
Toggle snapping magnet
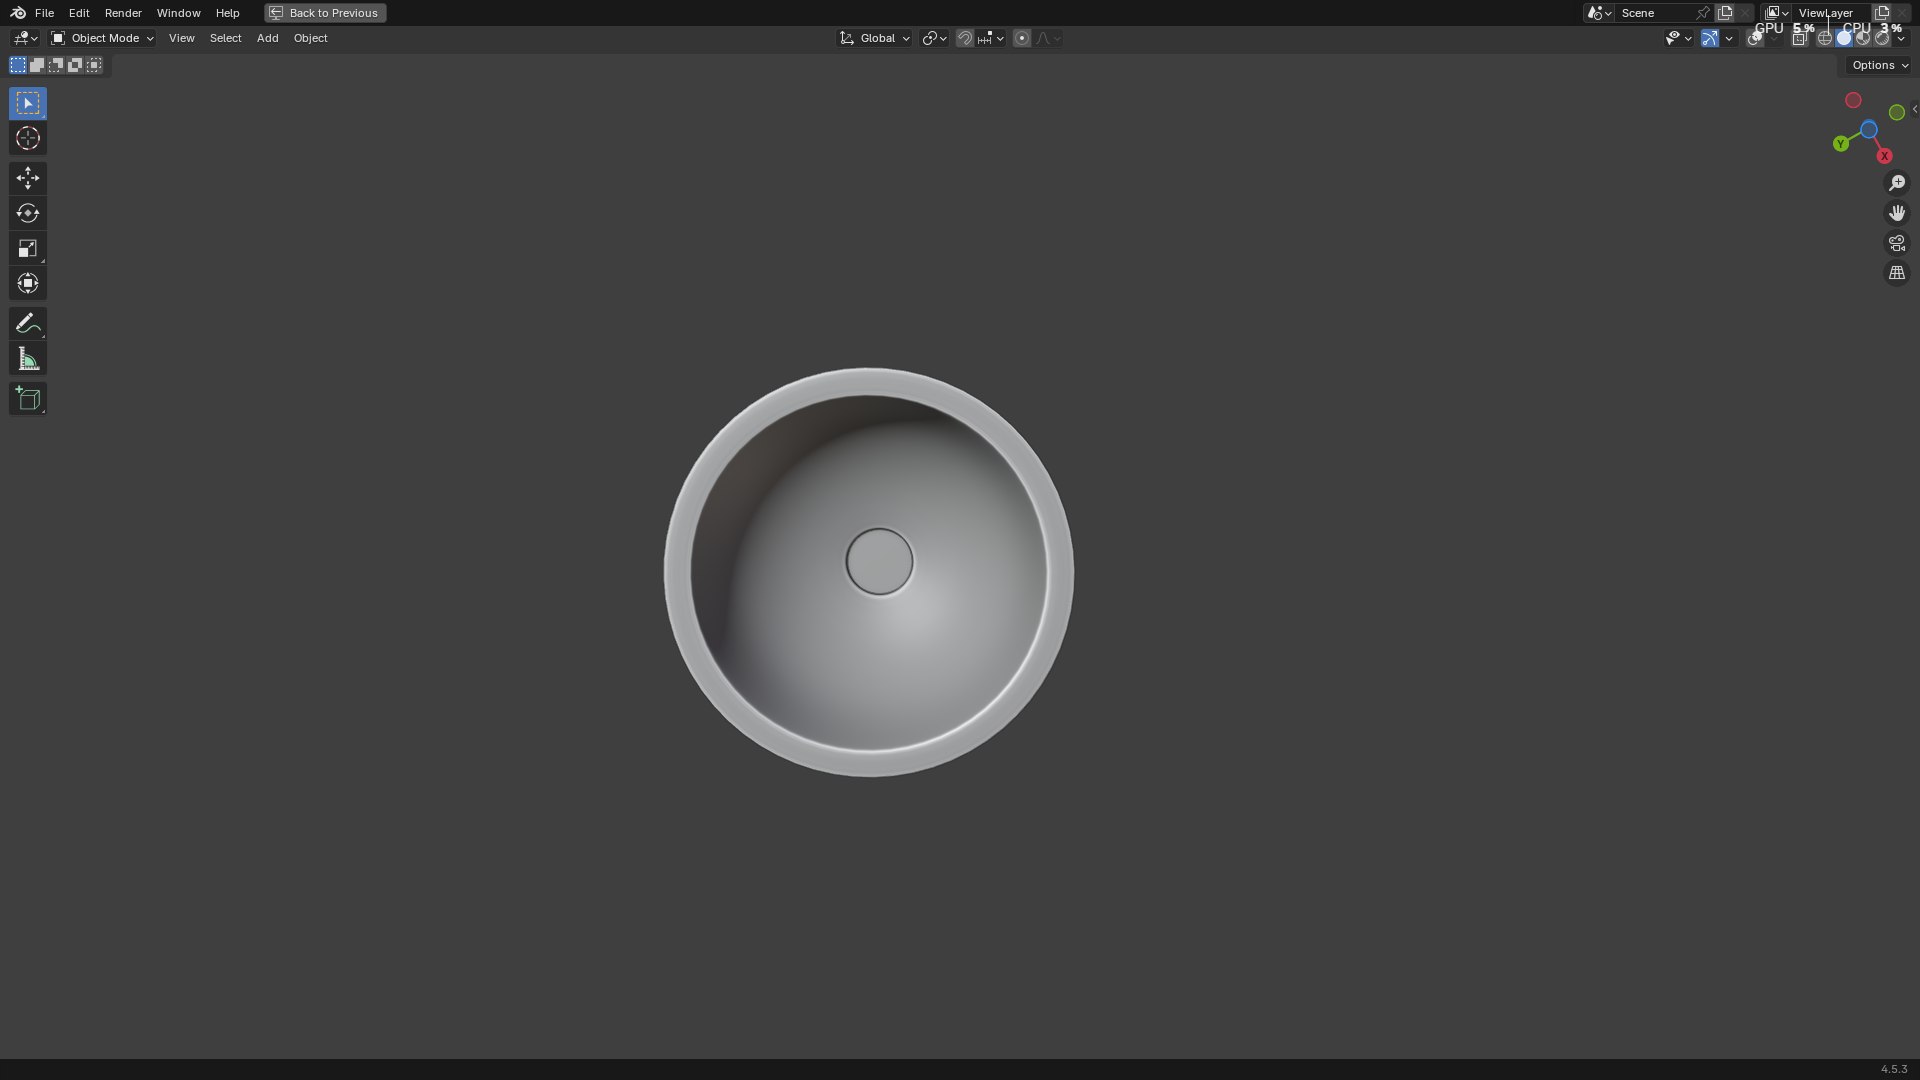964,38
